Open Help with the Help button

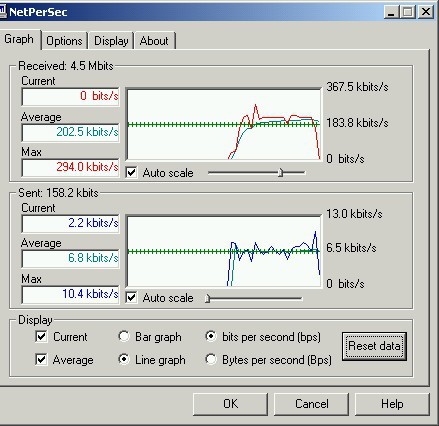(x=392, y=404)
